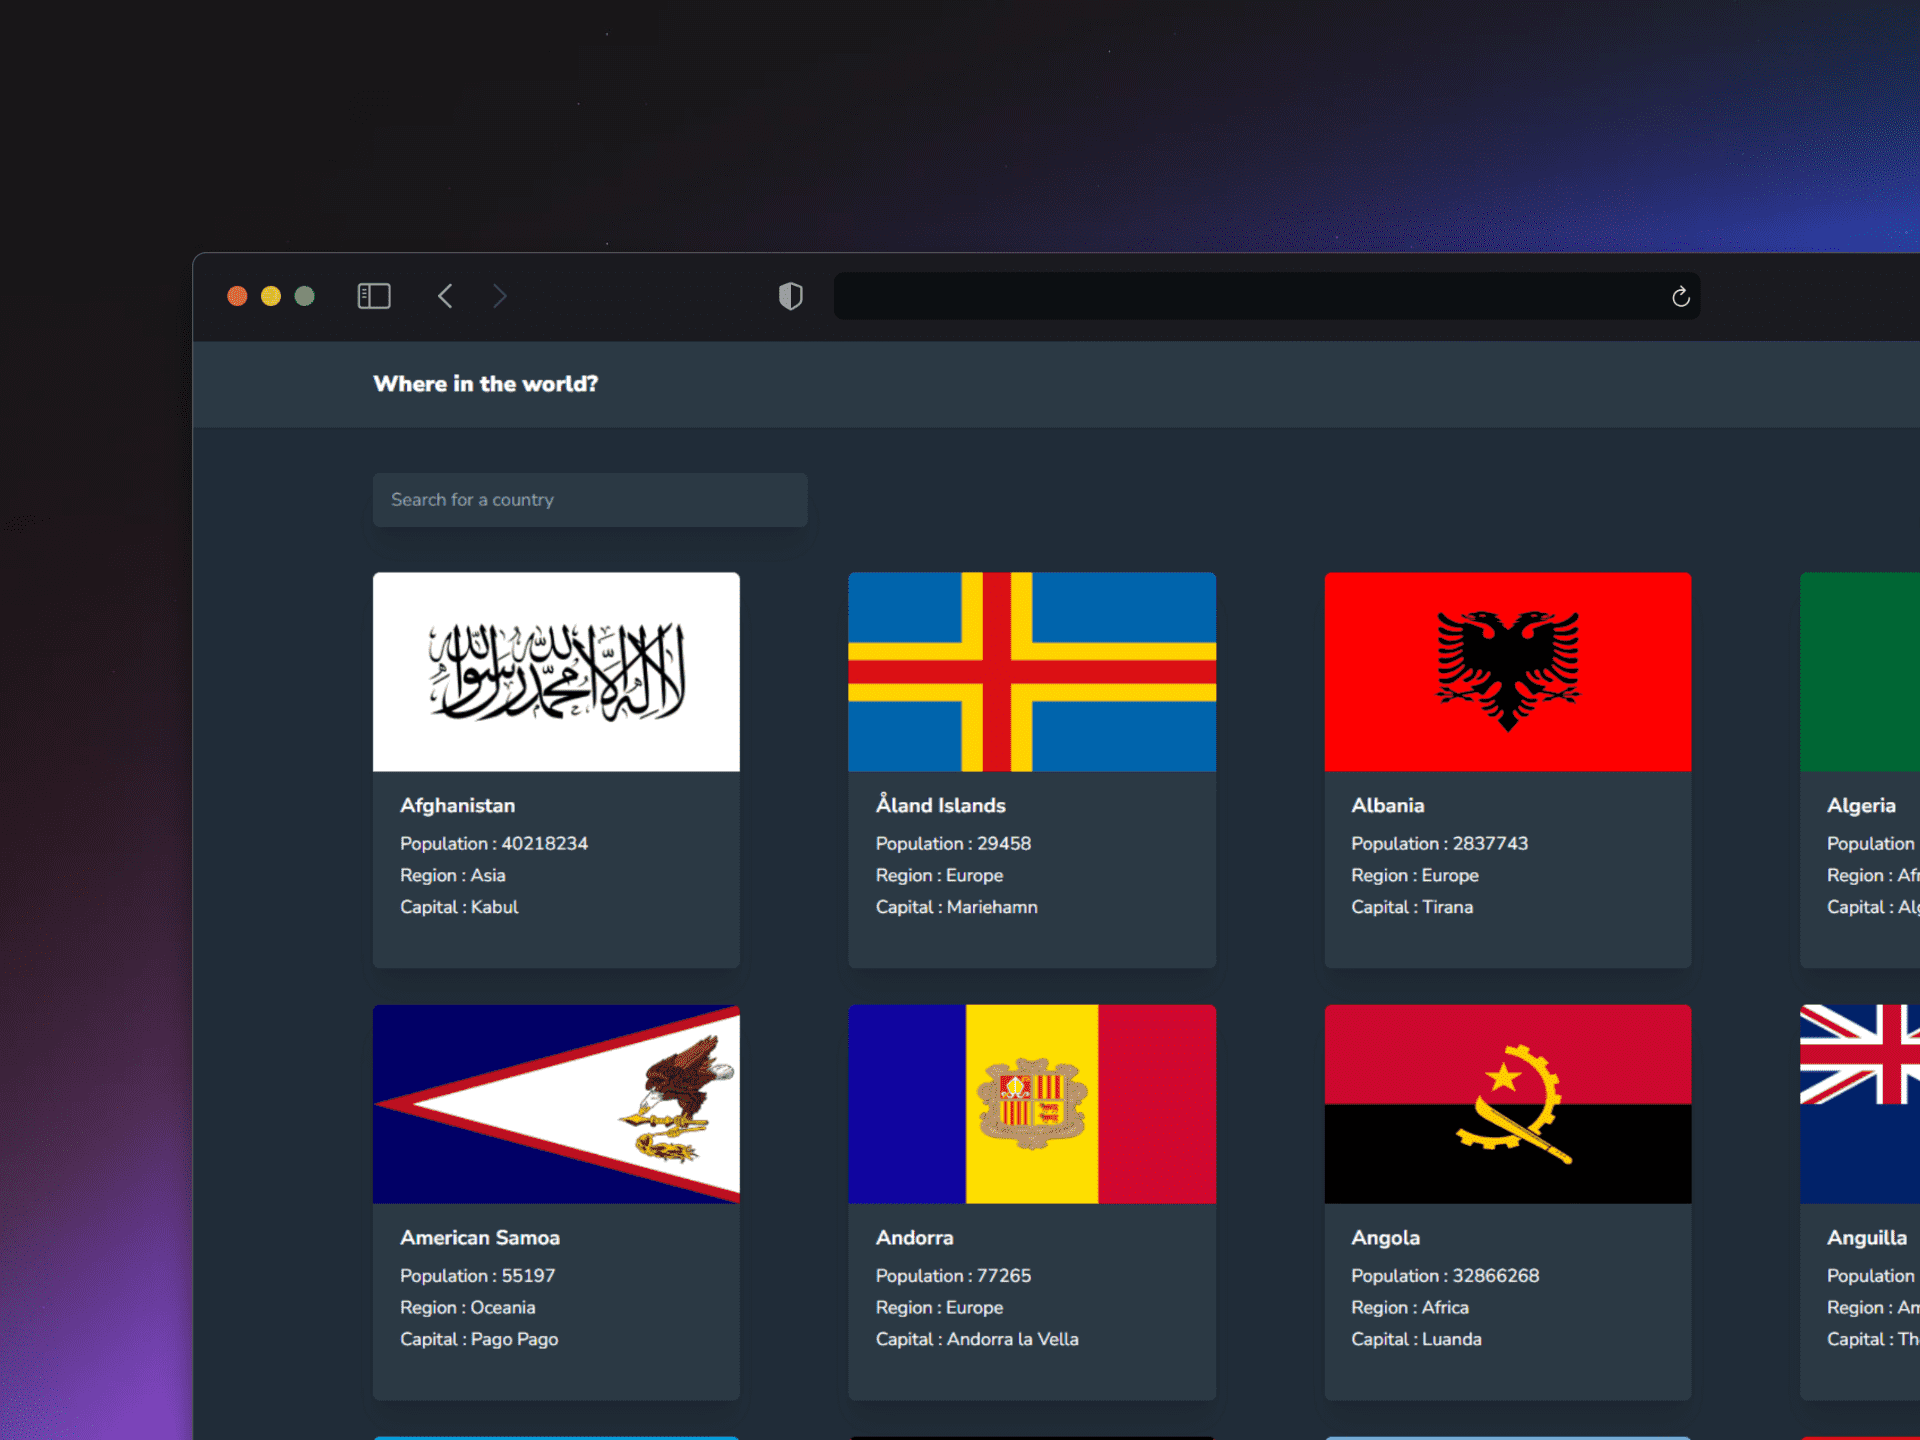This screenshot has width=1920, height=1440.
Task: Reload the page with refresh icon
Action: click(1680, 296)
